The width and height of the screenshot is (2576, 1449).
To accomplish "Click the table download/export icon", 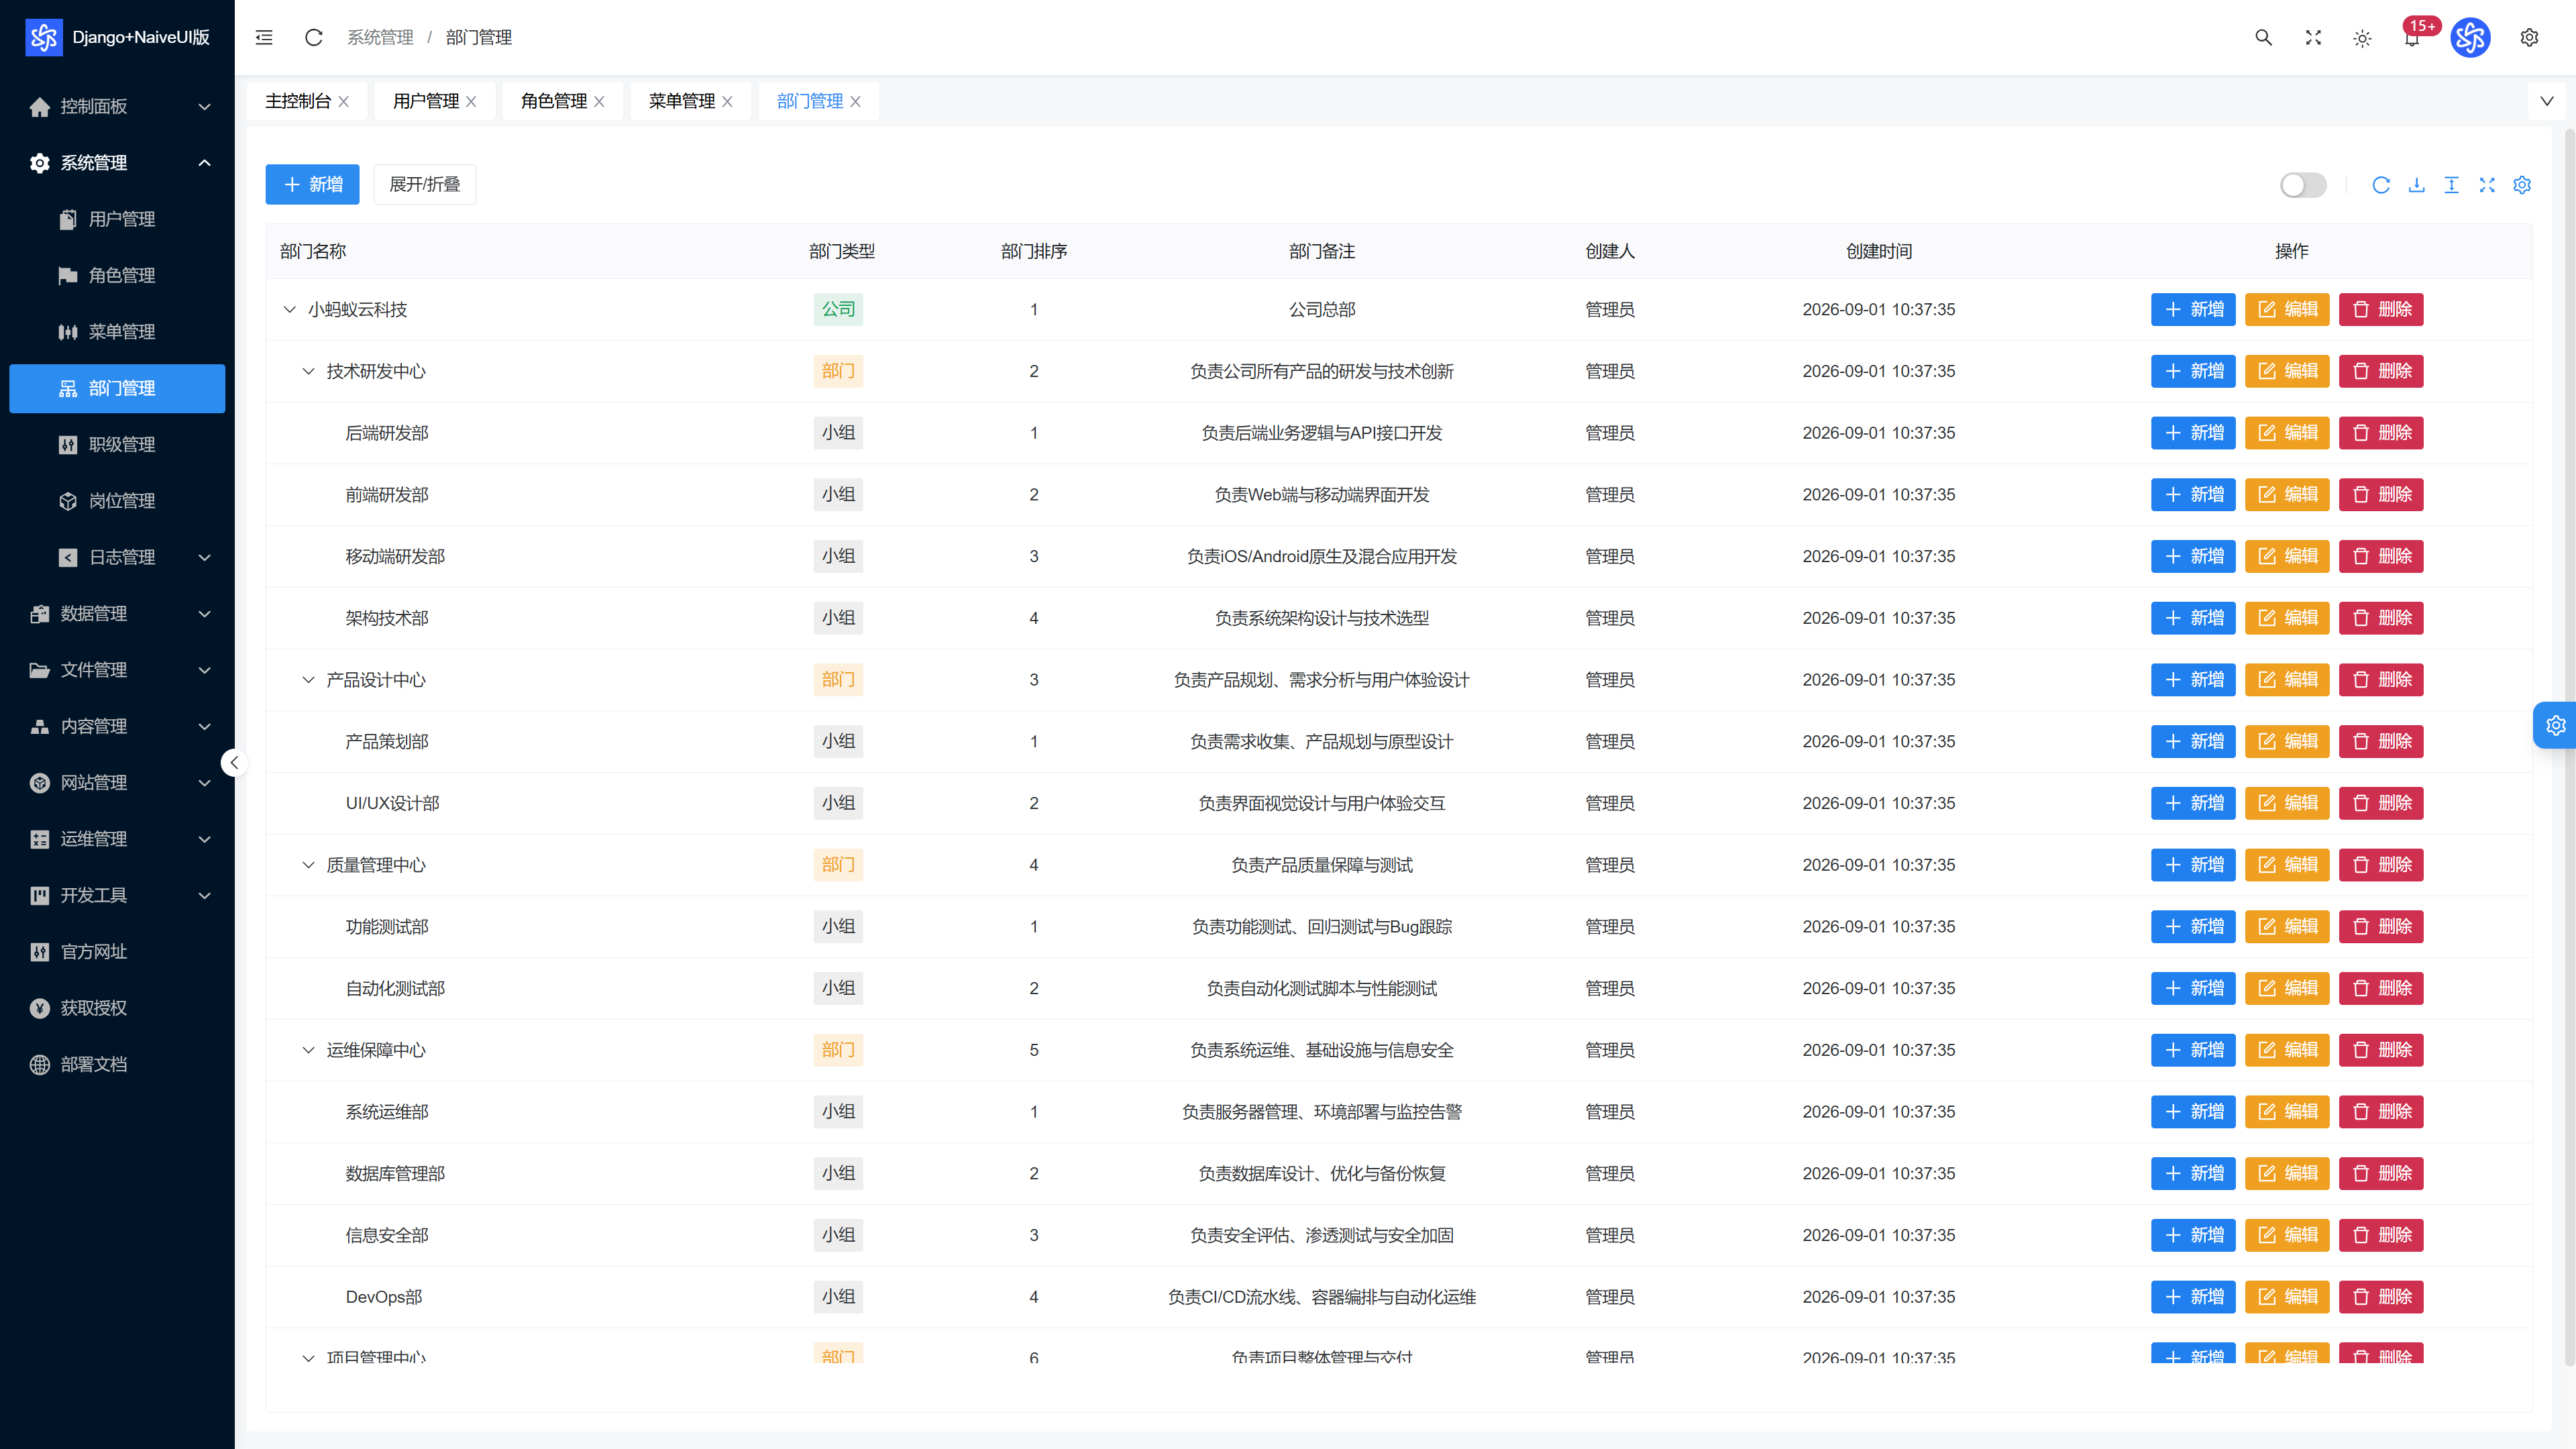I will pos(2416,185).
